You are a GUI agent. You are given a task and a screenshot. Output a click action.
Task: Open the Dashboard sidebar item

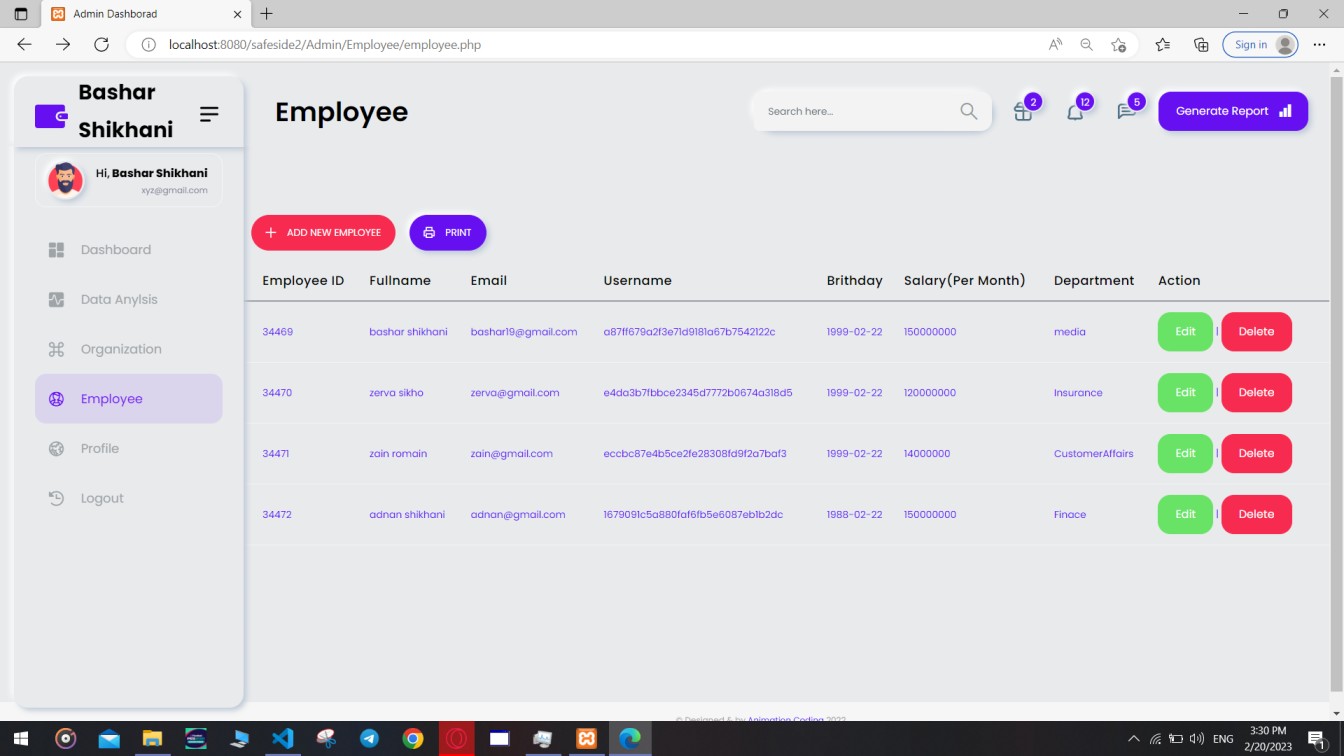pos(115,250)
